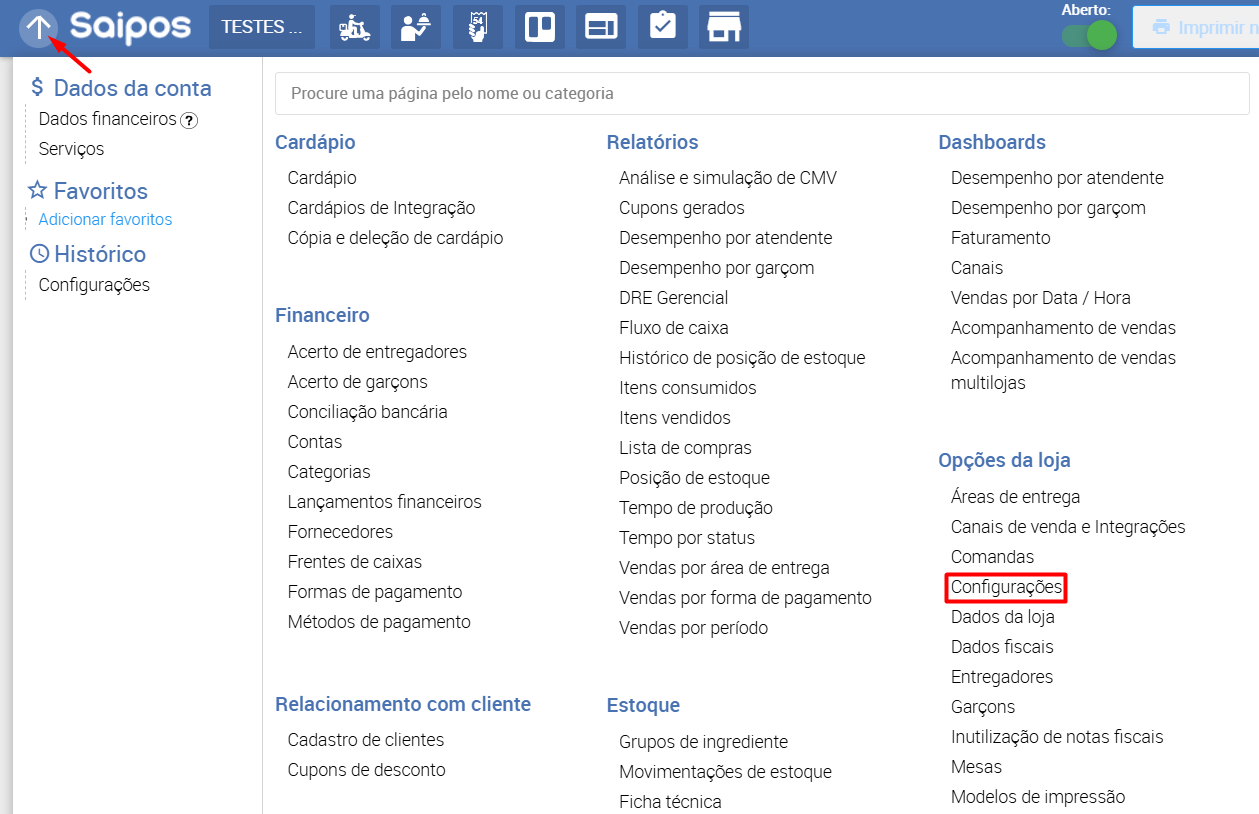The image size is (1259, 814).
Task: Open Vendas por Data / Hora dashboard
Action: 1040,298
